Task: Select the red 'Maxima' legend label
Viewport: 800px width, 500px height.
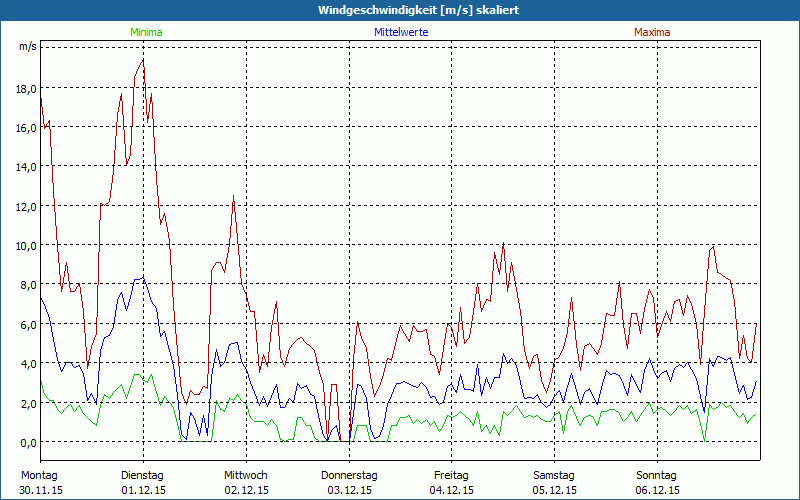Action: tap(652, 32)
